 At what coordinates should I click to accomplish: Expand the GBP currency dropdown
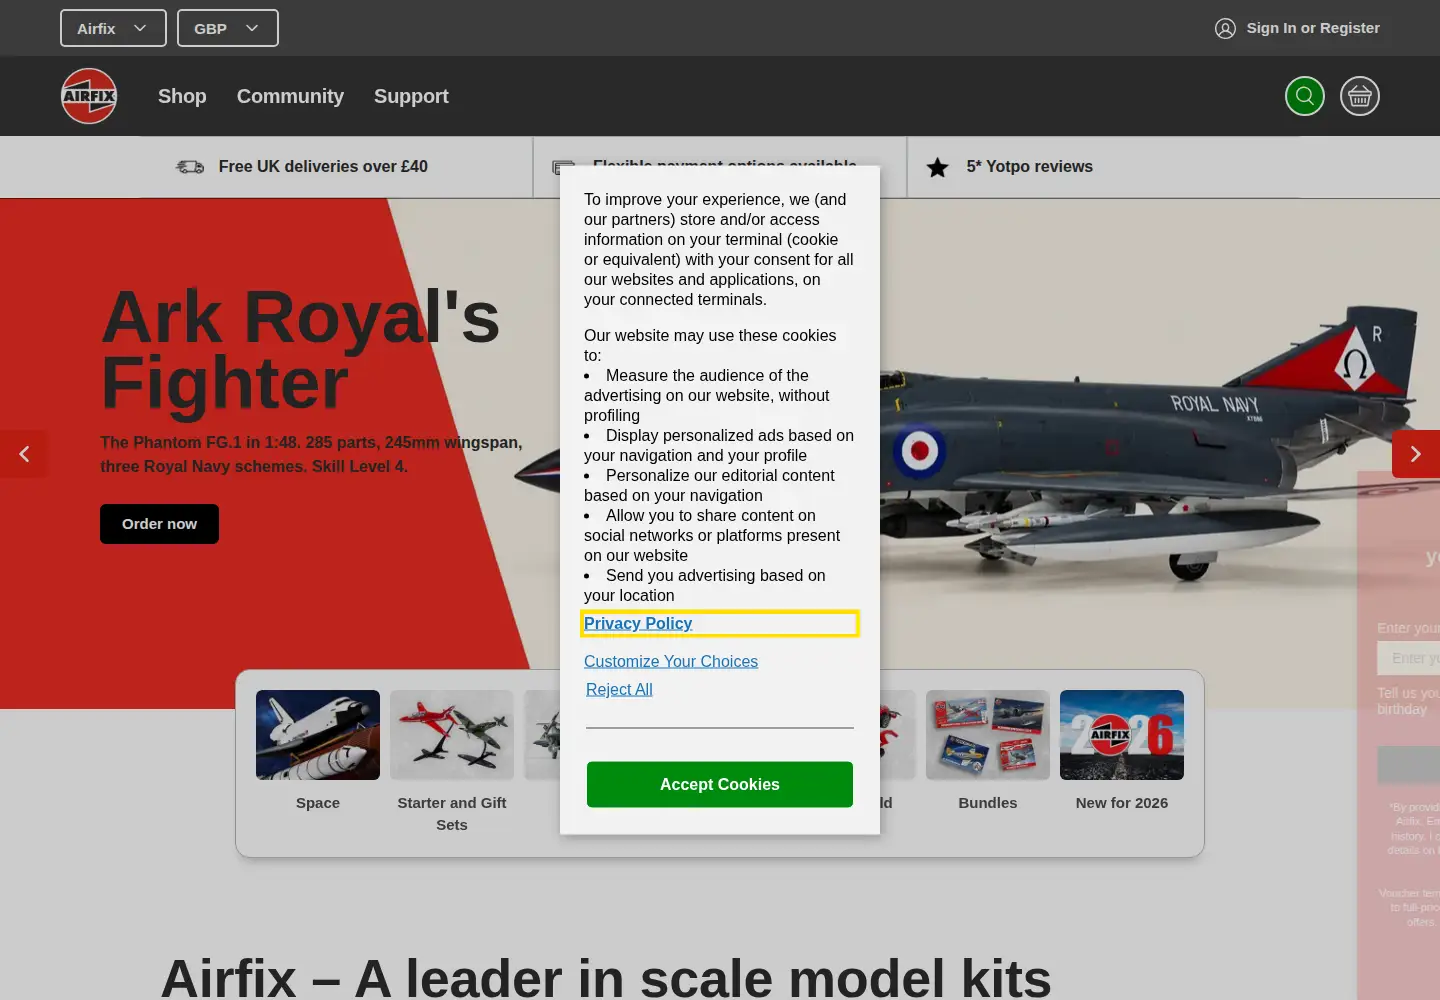pos(228,28)
